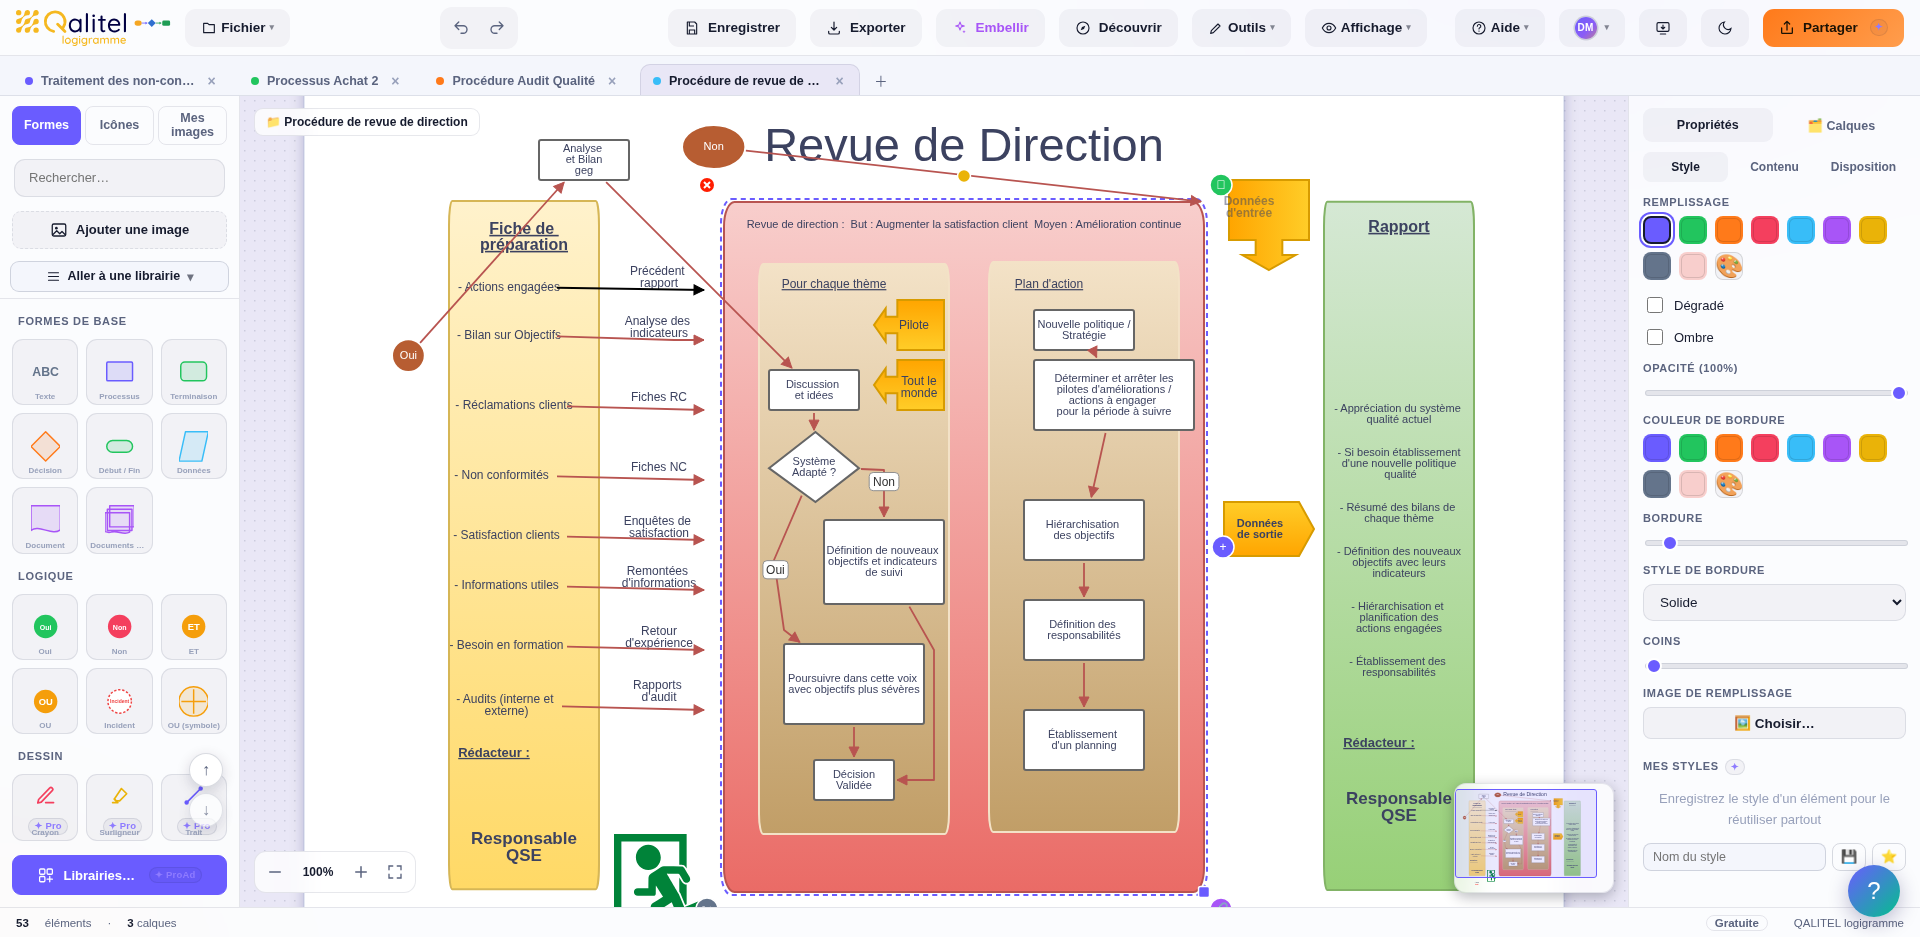Adjust the Coins slider handle
The width and height of the screenshot is (1920, 937).
[1654, 666]
